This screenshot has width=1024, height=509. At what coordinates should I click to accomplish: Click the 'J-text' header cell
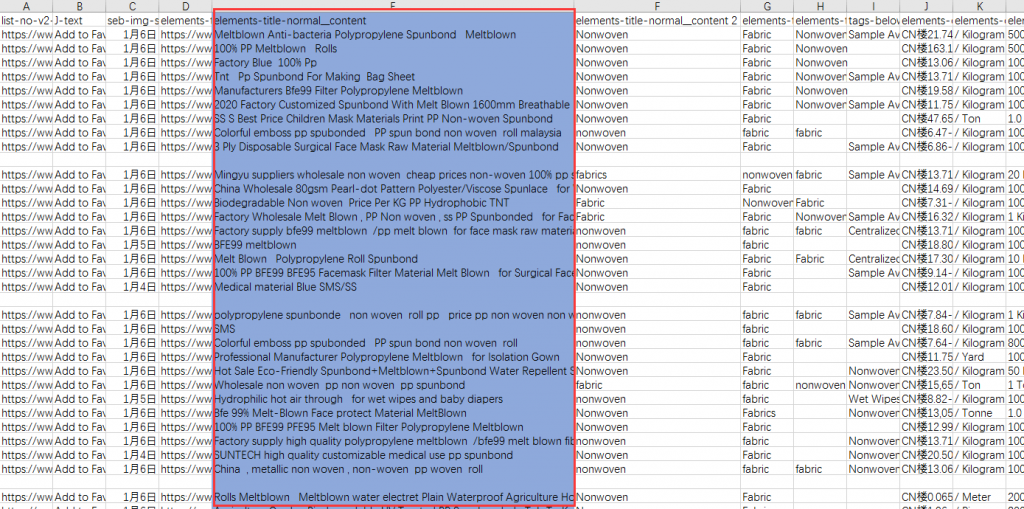79,21
